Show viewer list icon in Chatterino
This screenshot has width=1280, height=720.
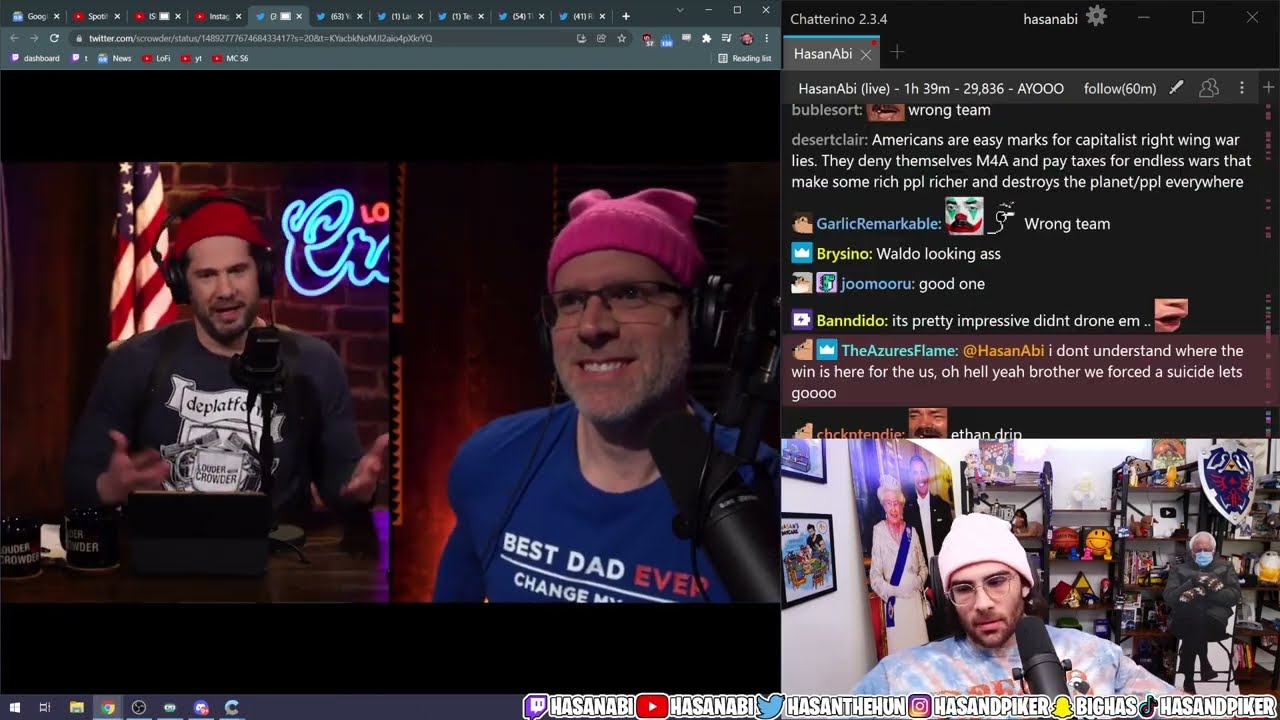(x=1209, y=88)
